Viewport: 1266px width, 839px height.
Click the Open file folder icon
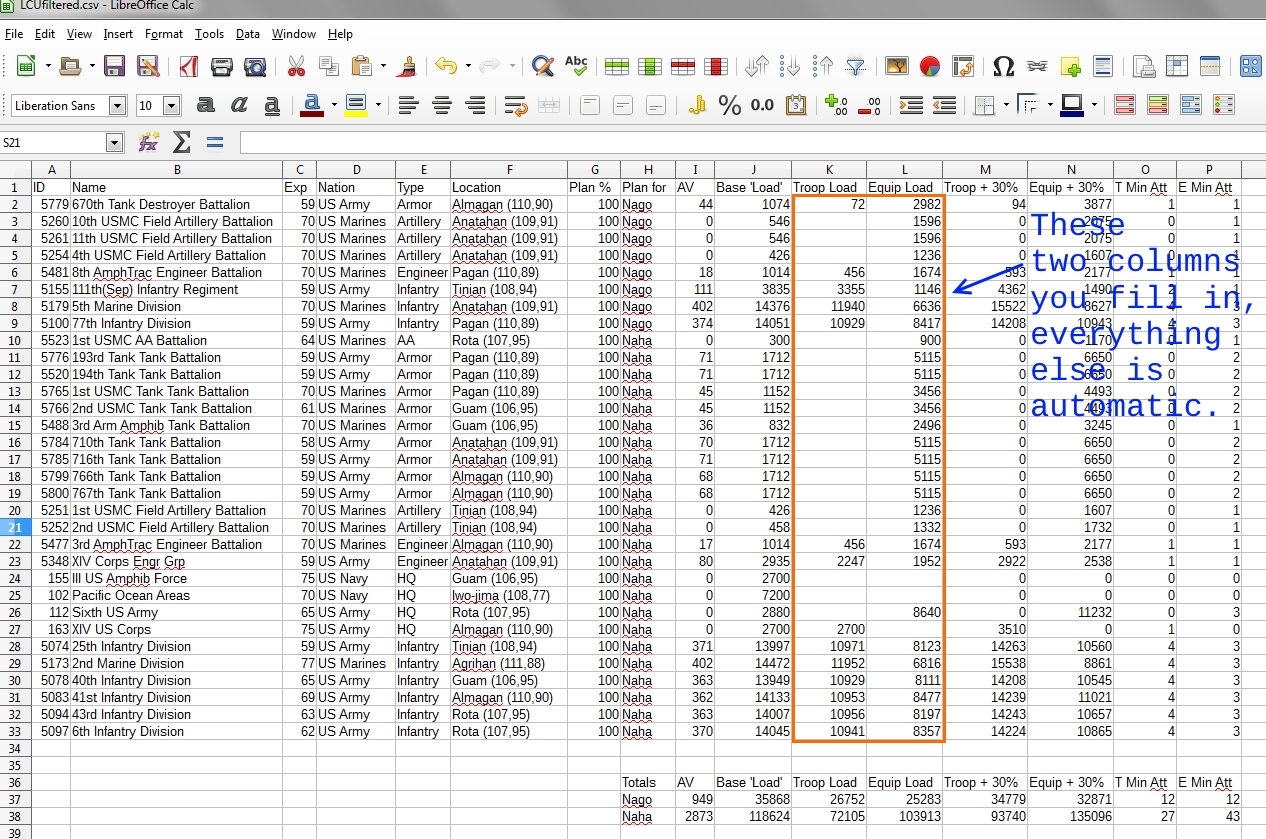coord(70,67)
